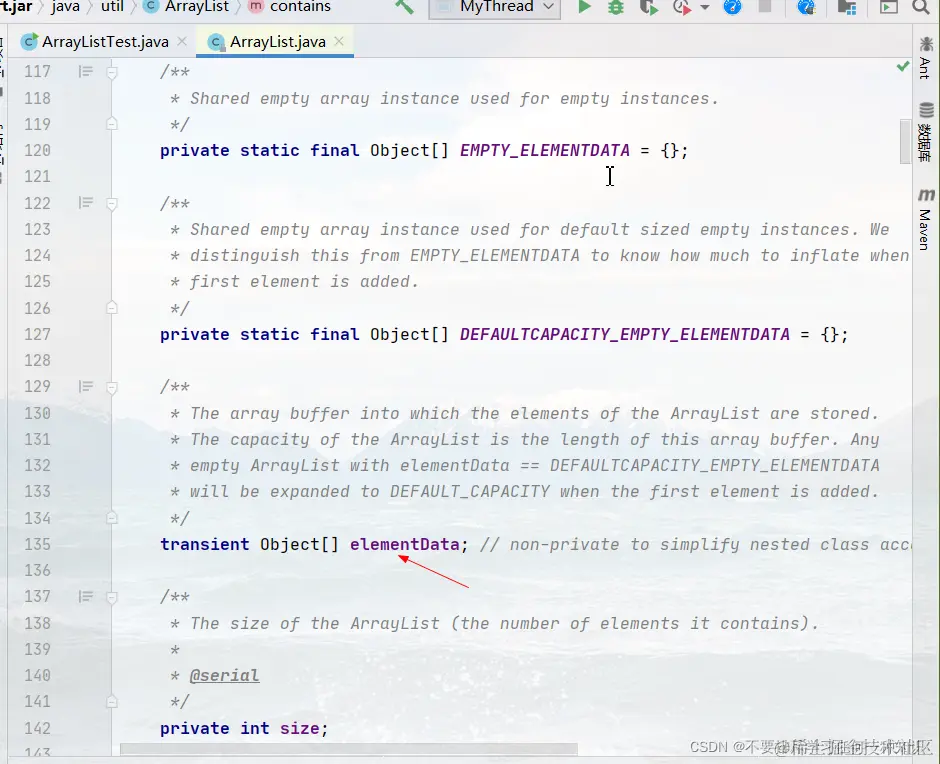Click the contains method breadcrumb
This screenshot has width=940, height=764.
point(290,7)
